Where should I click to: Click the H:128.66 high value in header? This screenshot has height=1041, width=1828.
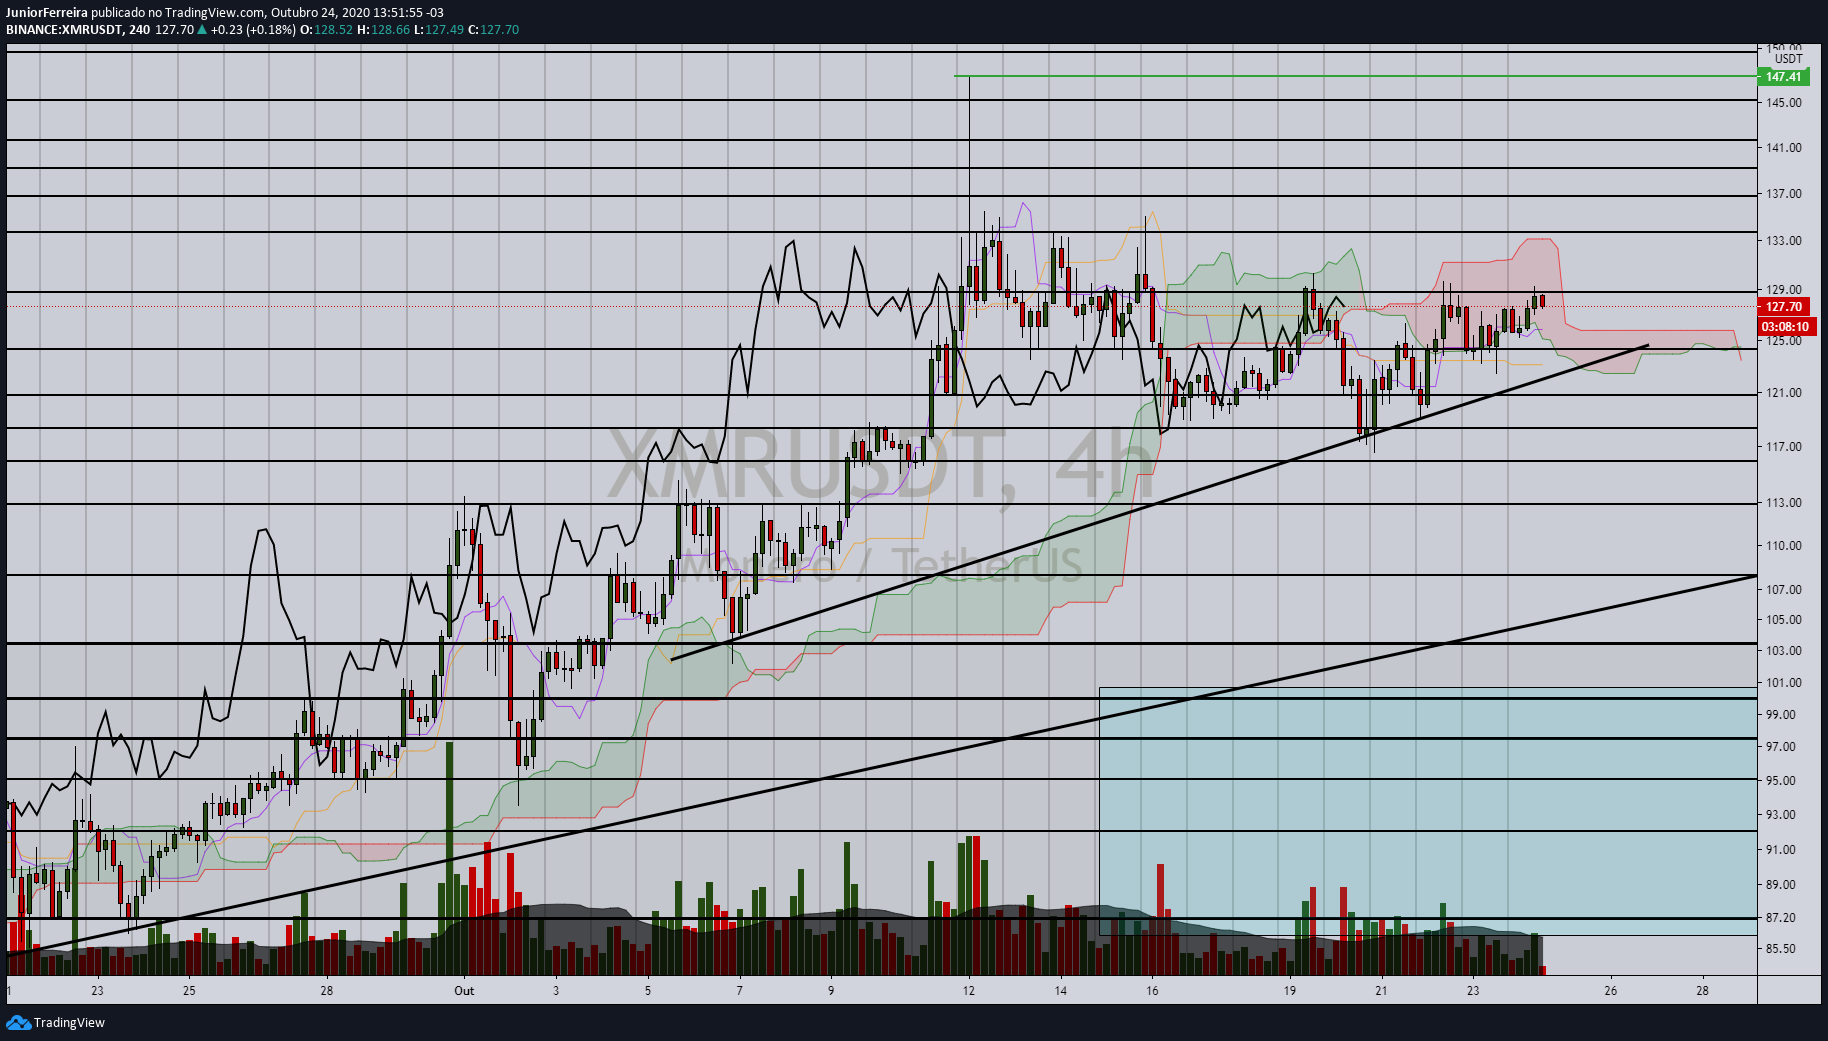(384, 30)
